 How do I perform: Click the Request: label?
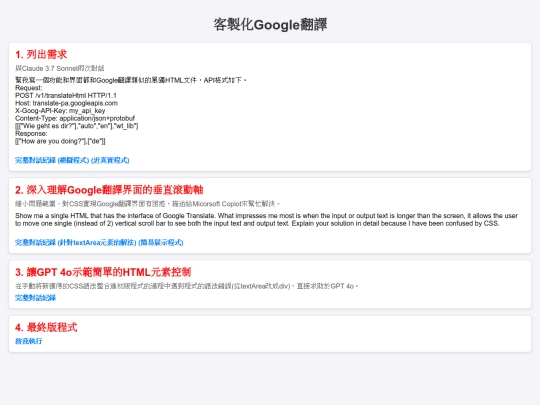tap(29, 88)
